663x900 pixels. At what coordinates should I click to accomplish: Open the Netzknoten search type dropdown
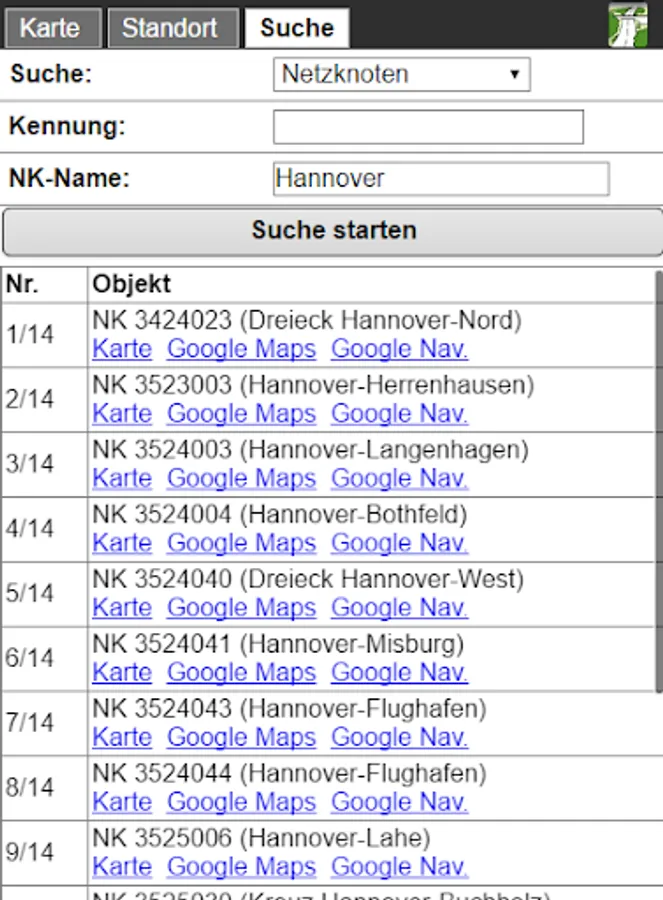click(x=401, y=74)
